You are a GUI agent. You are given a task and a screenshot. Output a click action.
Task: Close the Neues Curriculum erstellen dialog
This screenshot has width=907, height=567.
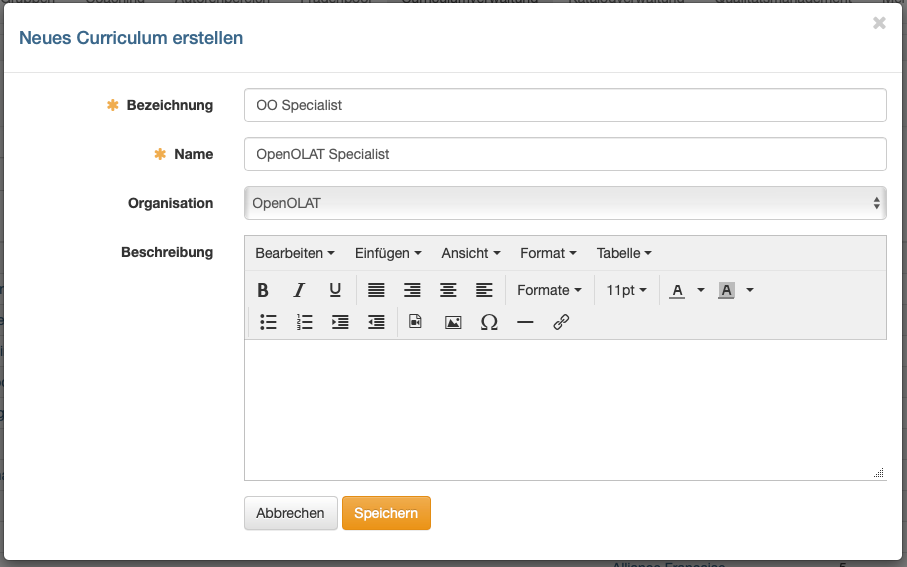879,23
